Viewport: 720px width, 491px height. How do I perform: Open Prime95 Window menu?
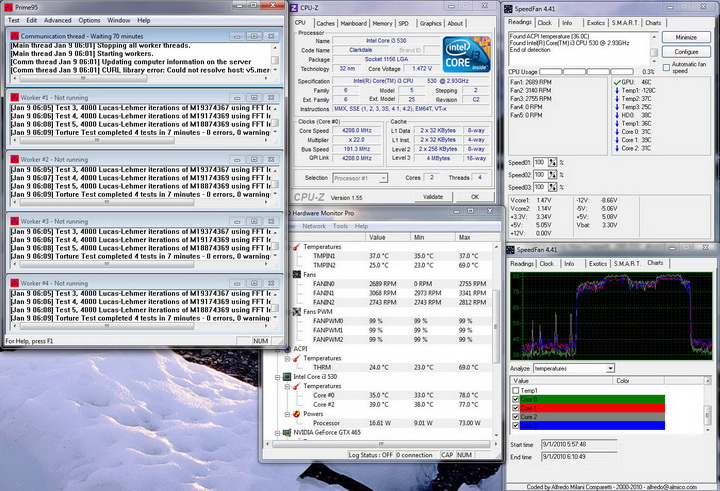pyautogui.click(x=118, y=21)
